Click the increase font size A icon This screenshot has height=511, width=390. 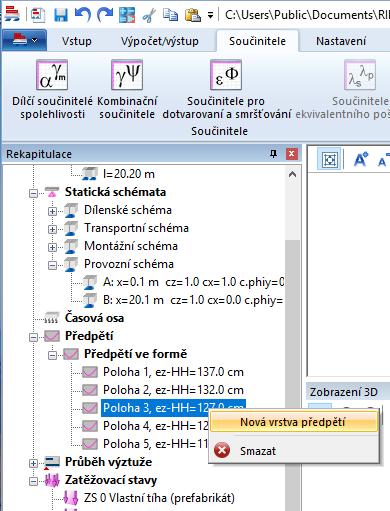click(x=361, y=160)
